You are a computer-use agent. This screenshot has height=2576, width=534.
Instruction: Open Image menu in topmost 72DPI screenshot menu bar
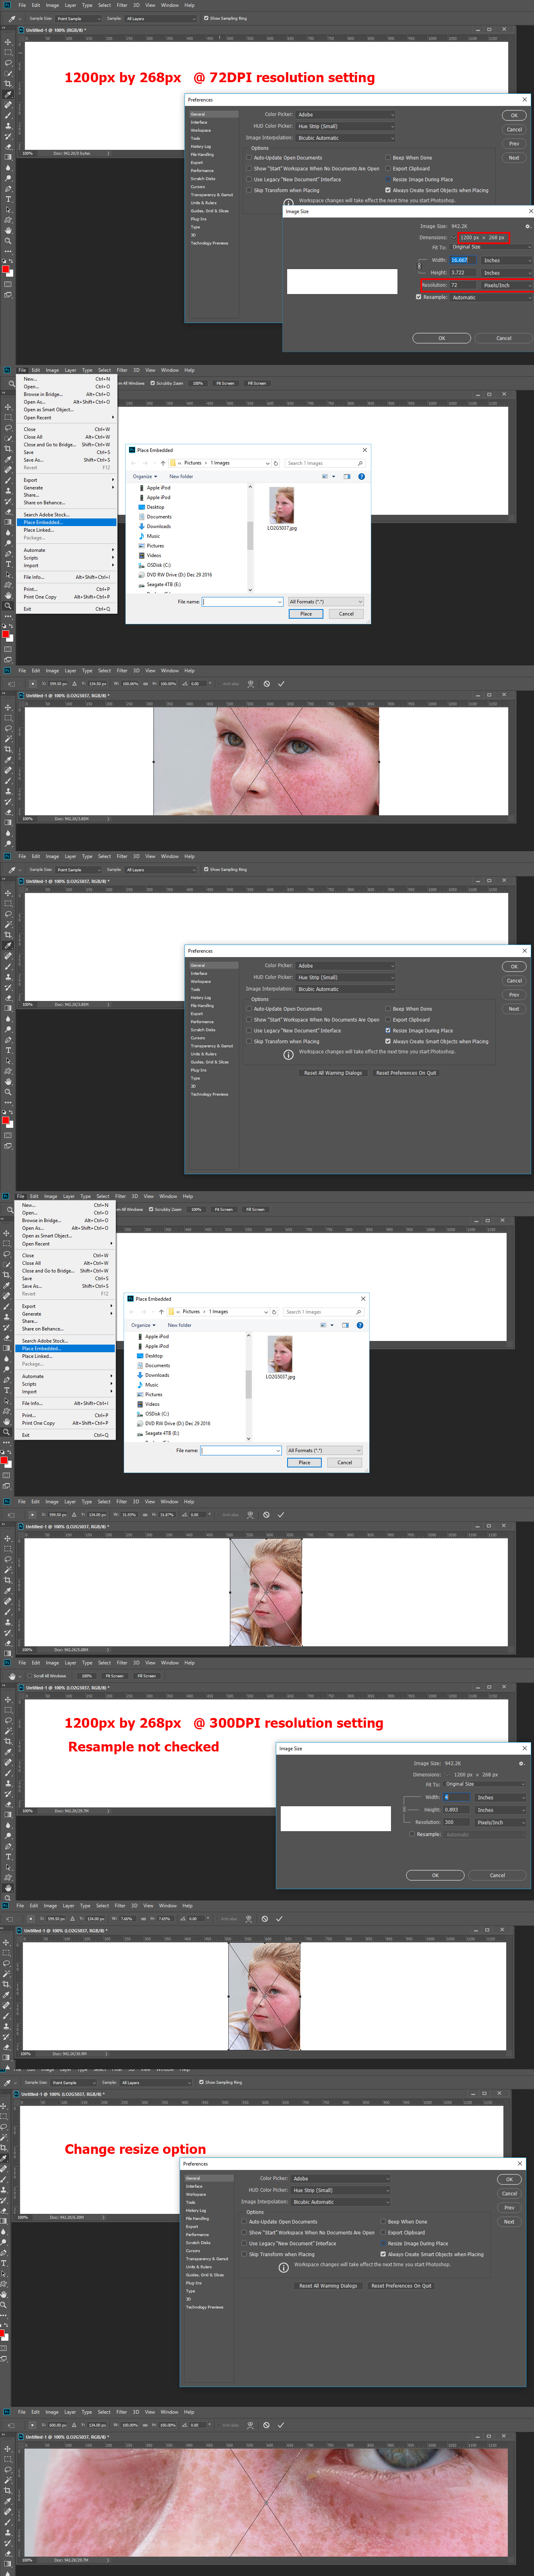pos(51,5)
